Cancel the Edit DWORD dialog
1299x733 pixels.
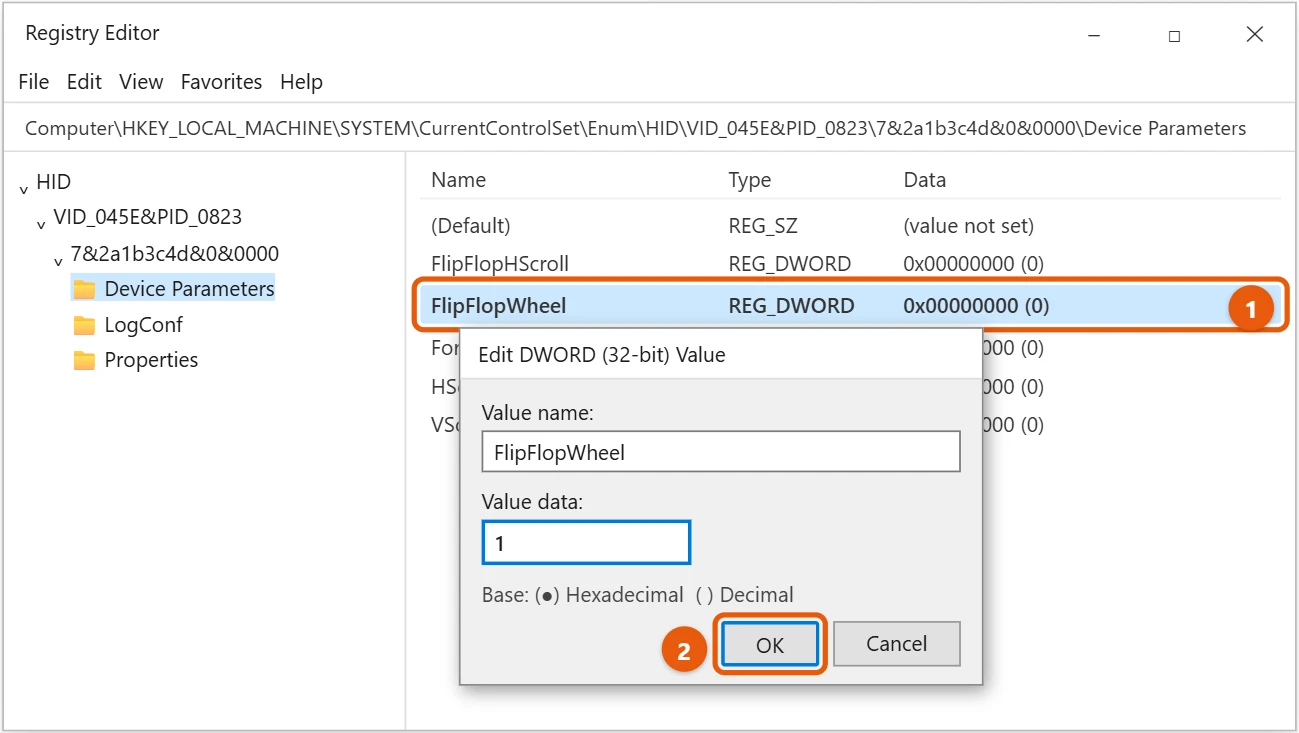pos(897,644)
